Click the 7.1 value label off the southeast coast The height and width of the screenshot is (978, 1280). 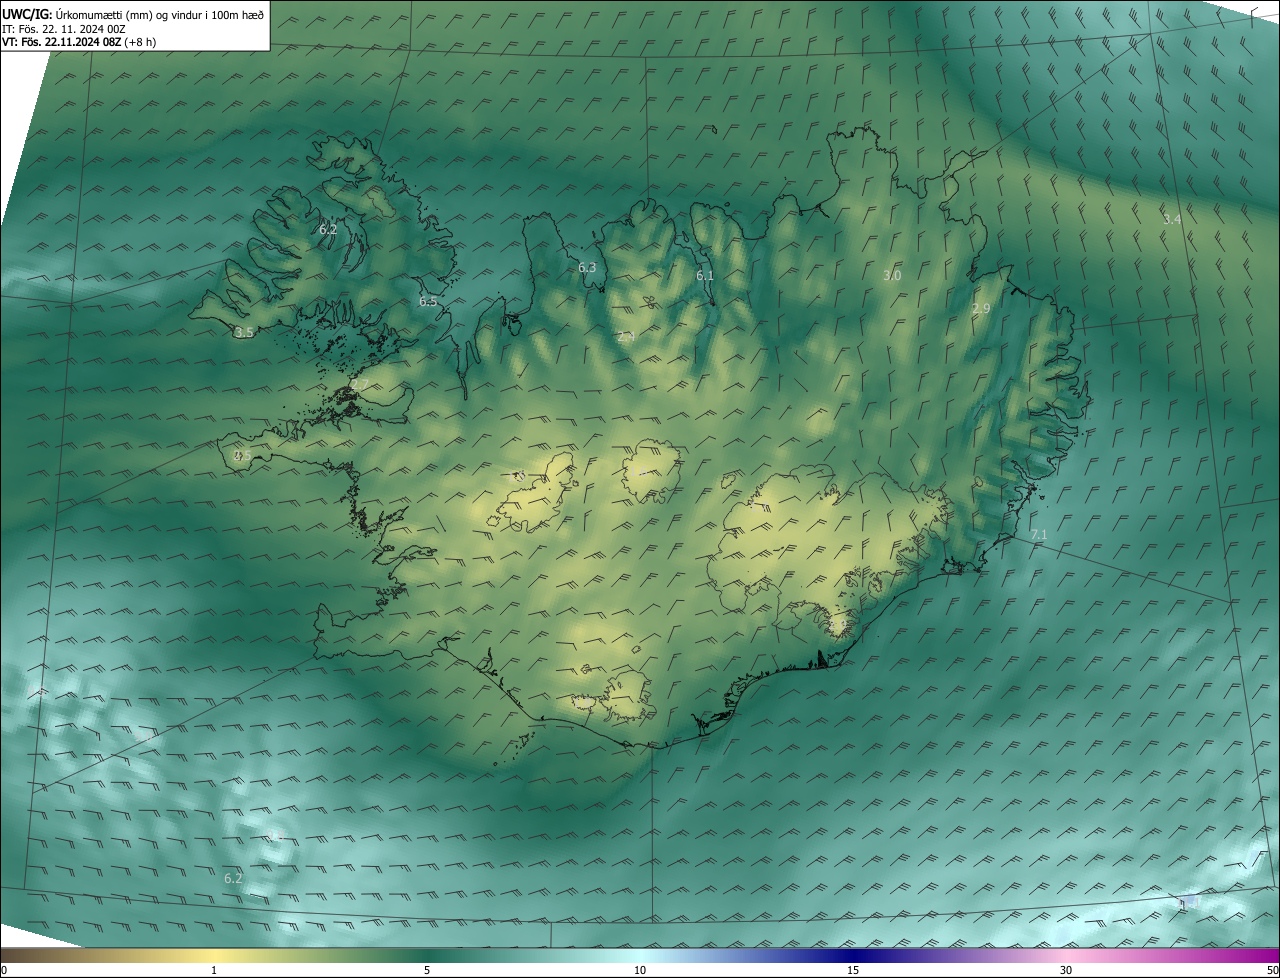click(1039, 535)
